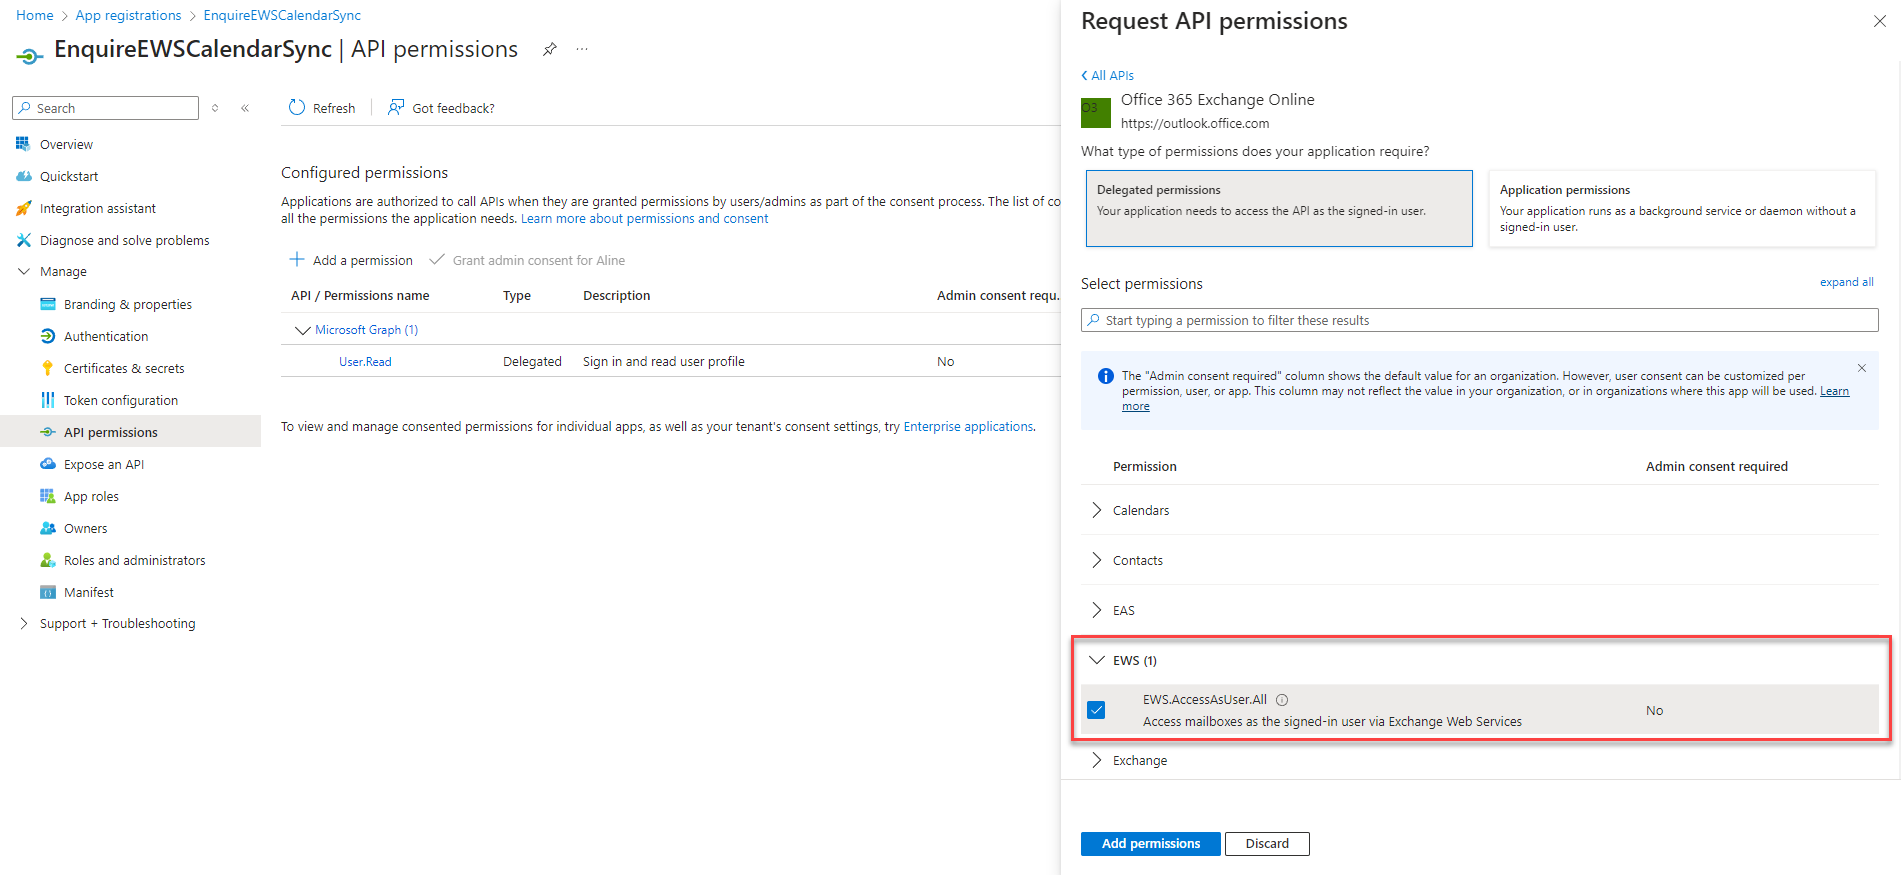This screenshot has height=875, width=1901.
Task: Click the plus icon for Add a permission
Action: pos(297,259)
